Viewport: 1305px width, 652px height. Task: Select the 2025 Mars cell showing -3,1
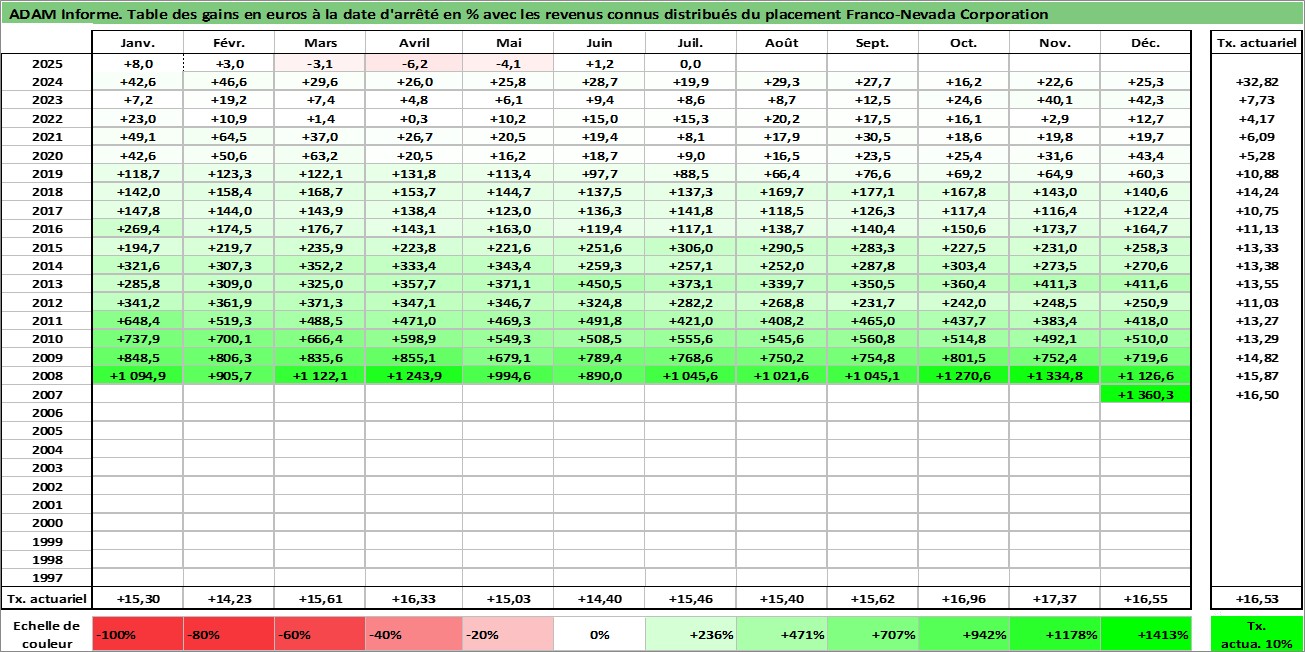coord(319,63)
